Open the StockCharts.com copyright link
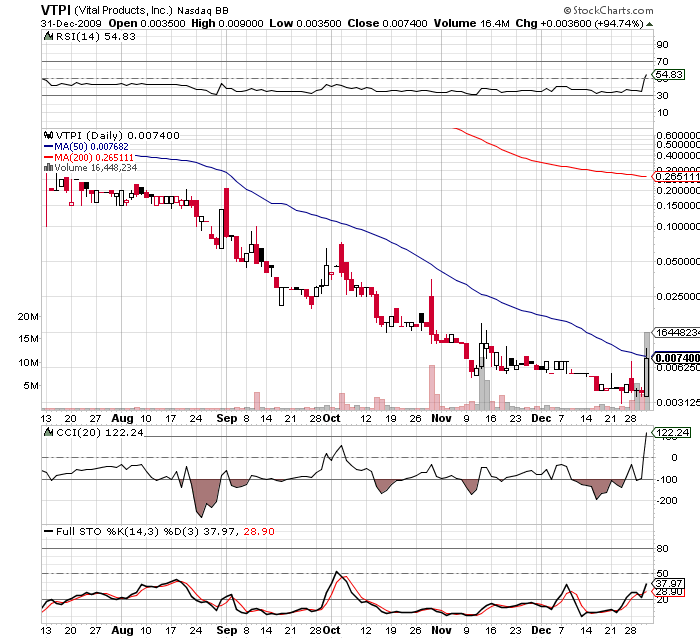The image size is (700, 639). click(608, 10)
